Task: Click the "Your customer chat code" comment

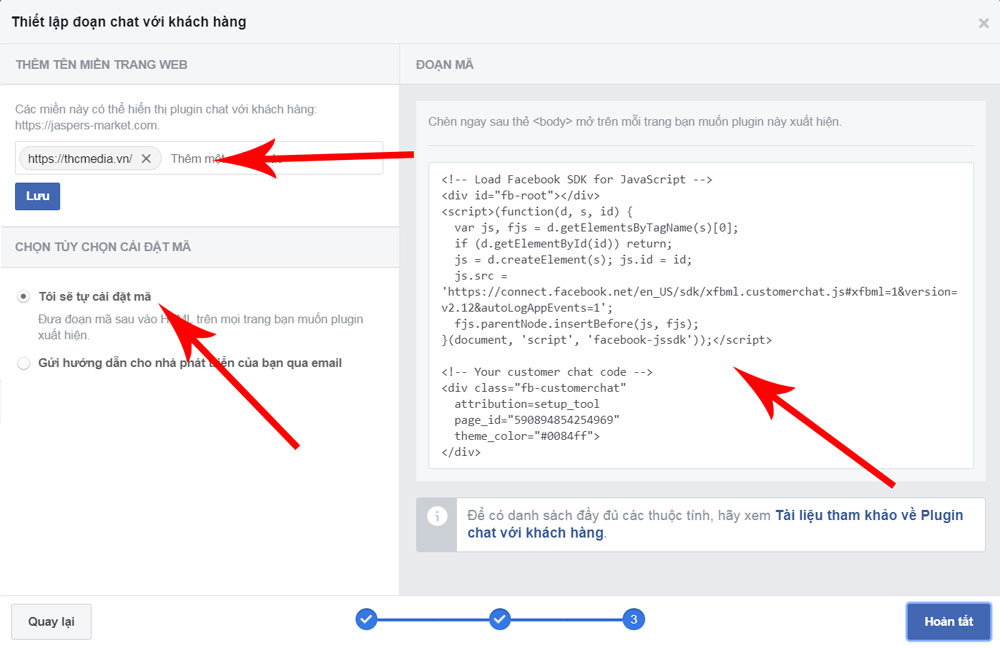Action: (547, 372)
